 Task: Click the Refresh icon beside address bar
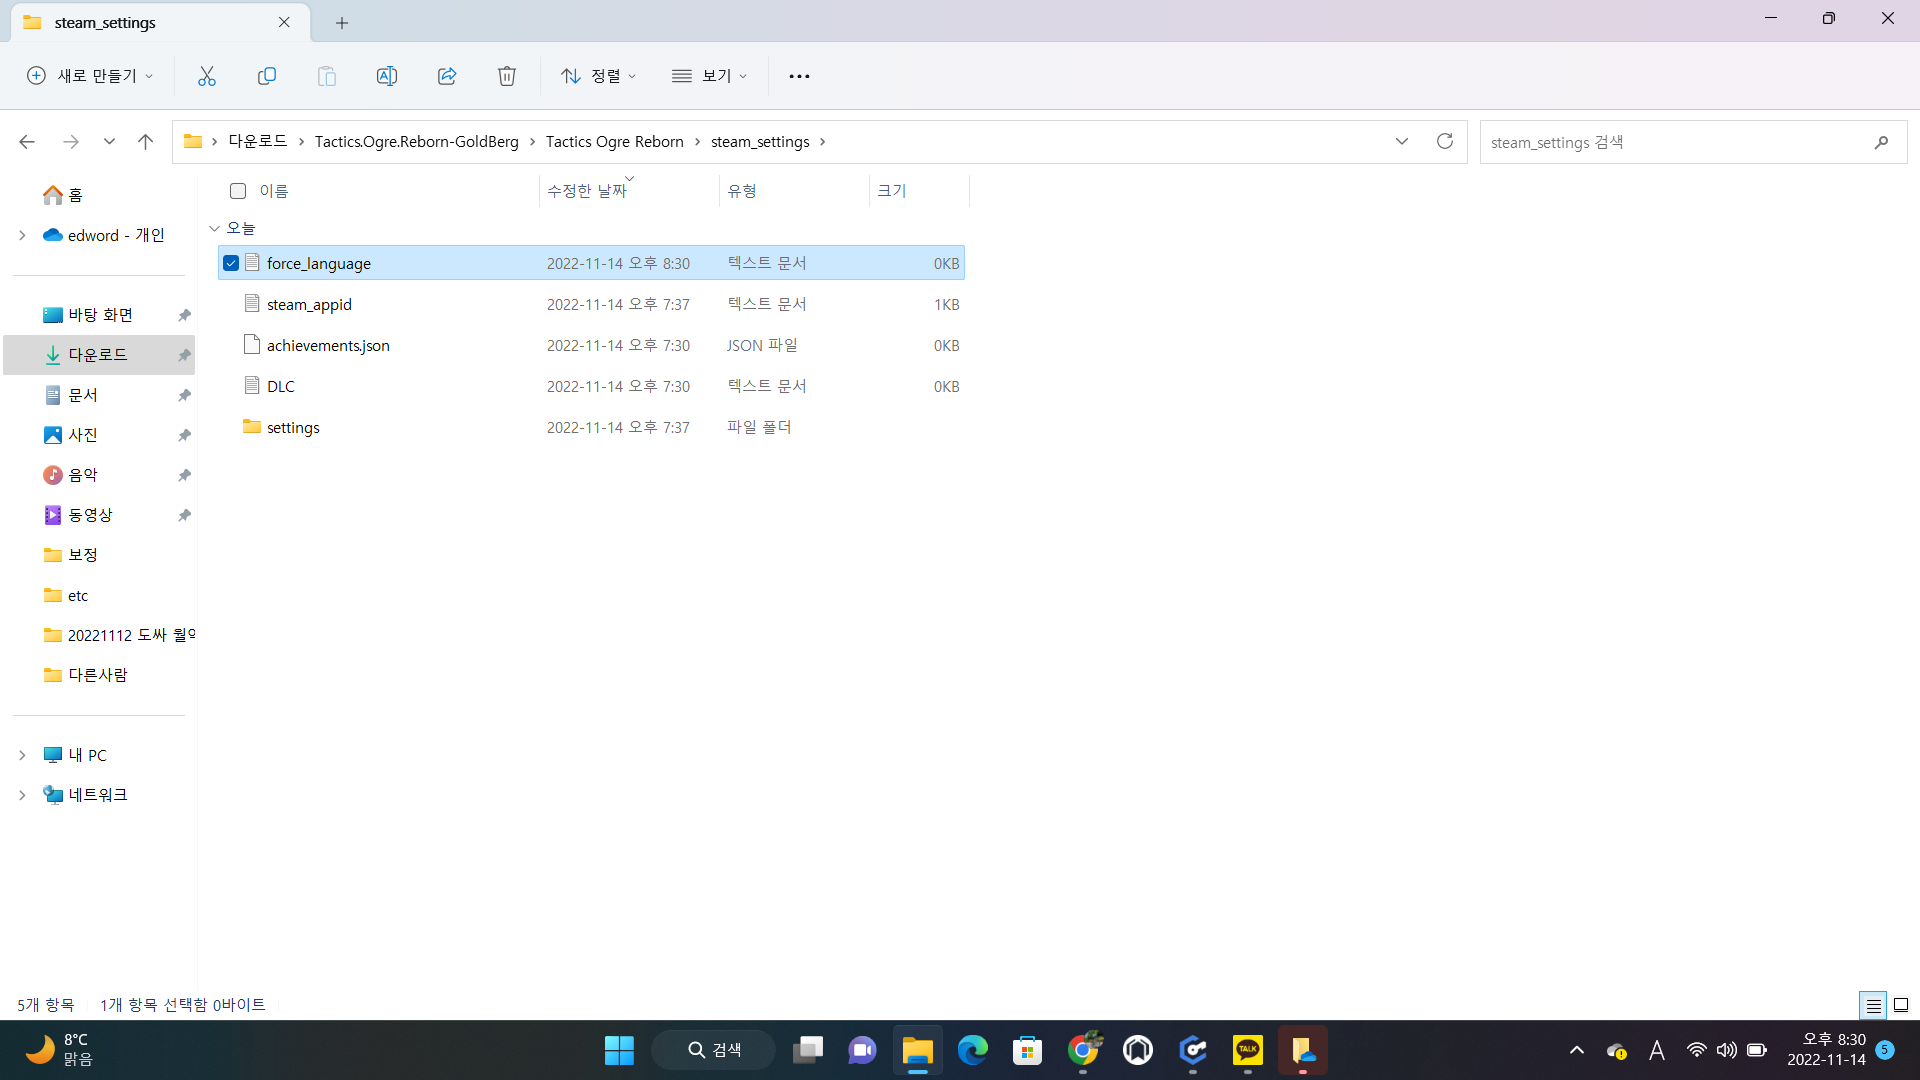1444,141
